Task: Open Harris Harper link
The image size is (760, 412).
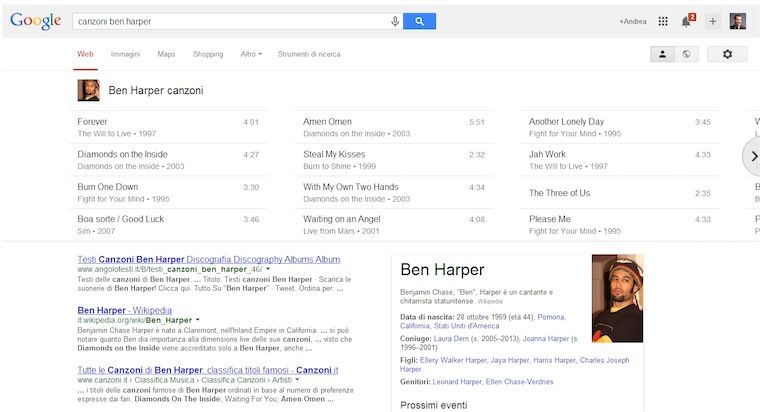Action: pyautogui.click(x=554, y=360)
